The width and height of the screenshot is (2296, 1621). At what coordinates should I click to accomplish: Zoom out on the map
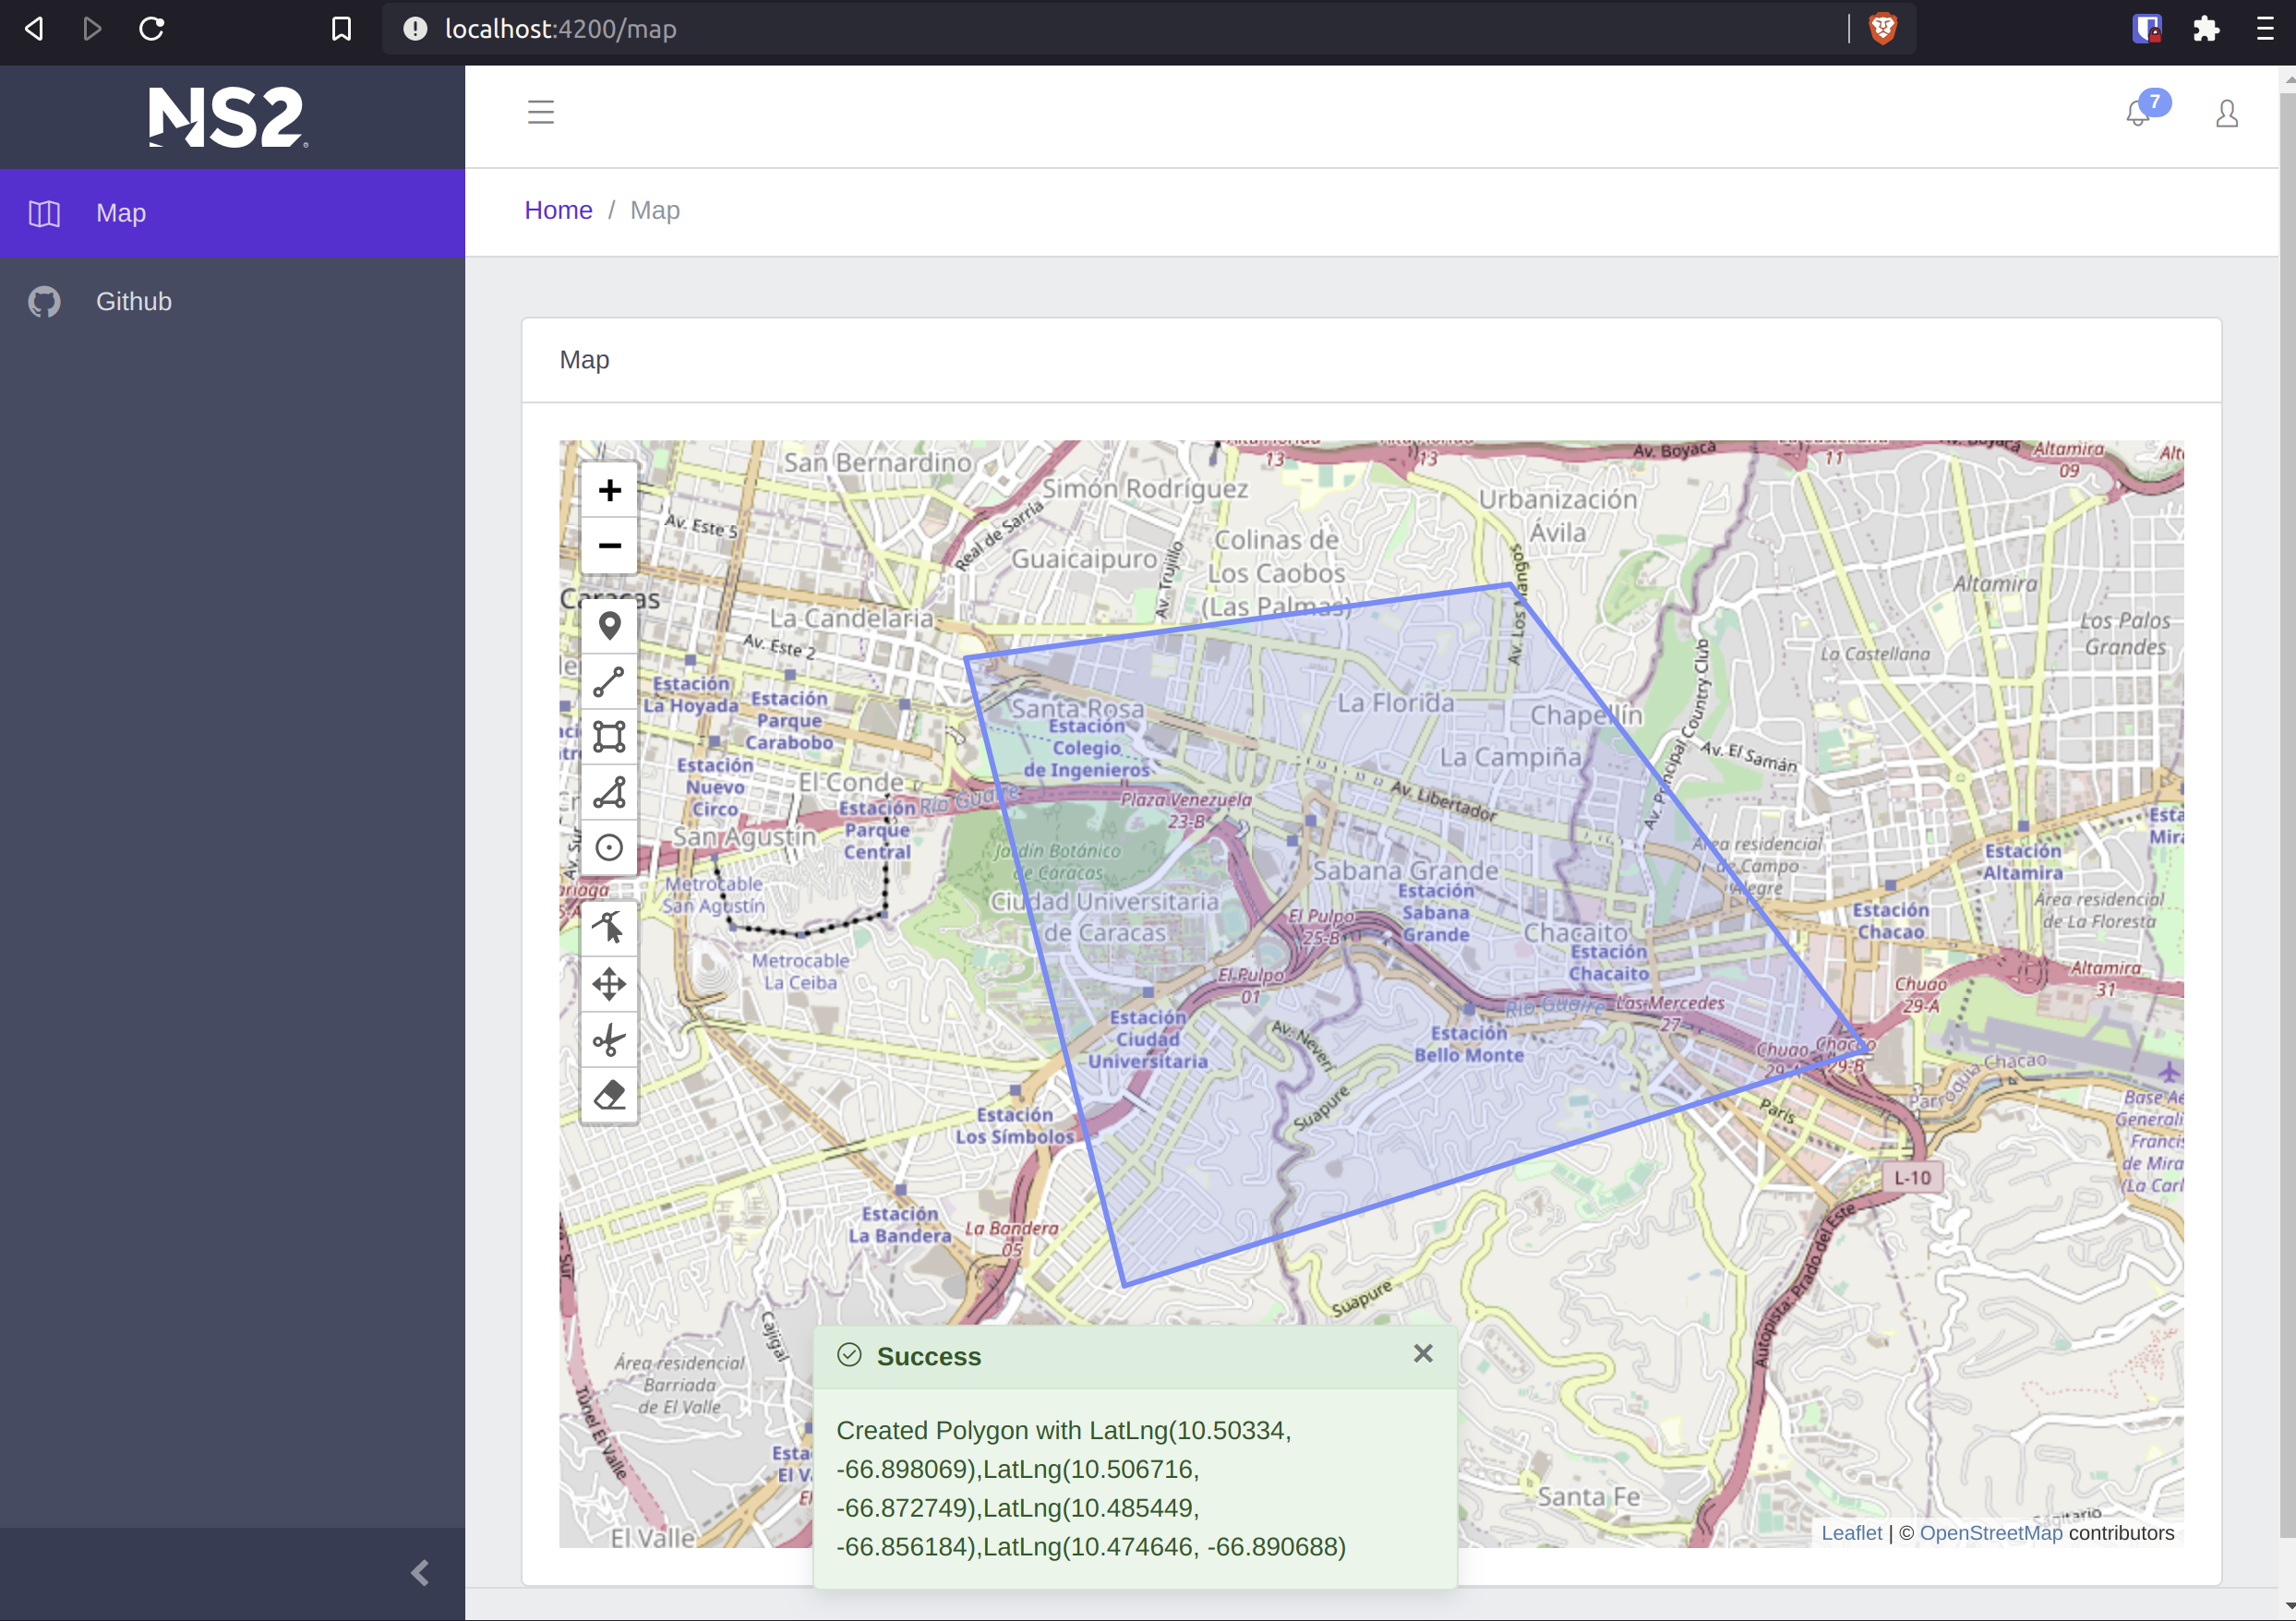pyautogui.click(x=609, y=546)
